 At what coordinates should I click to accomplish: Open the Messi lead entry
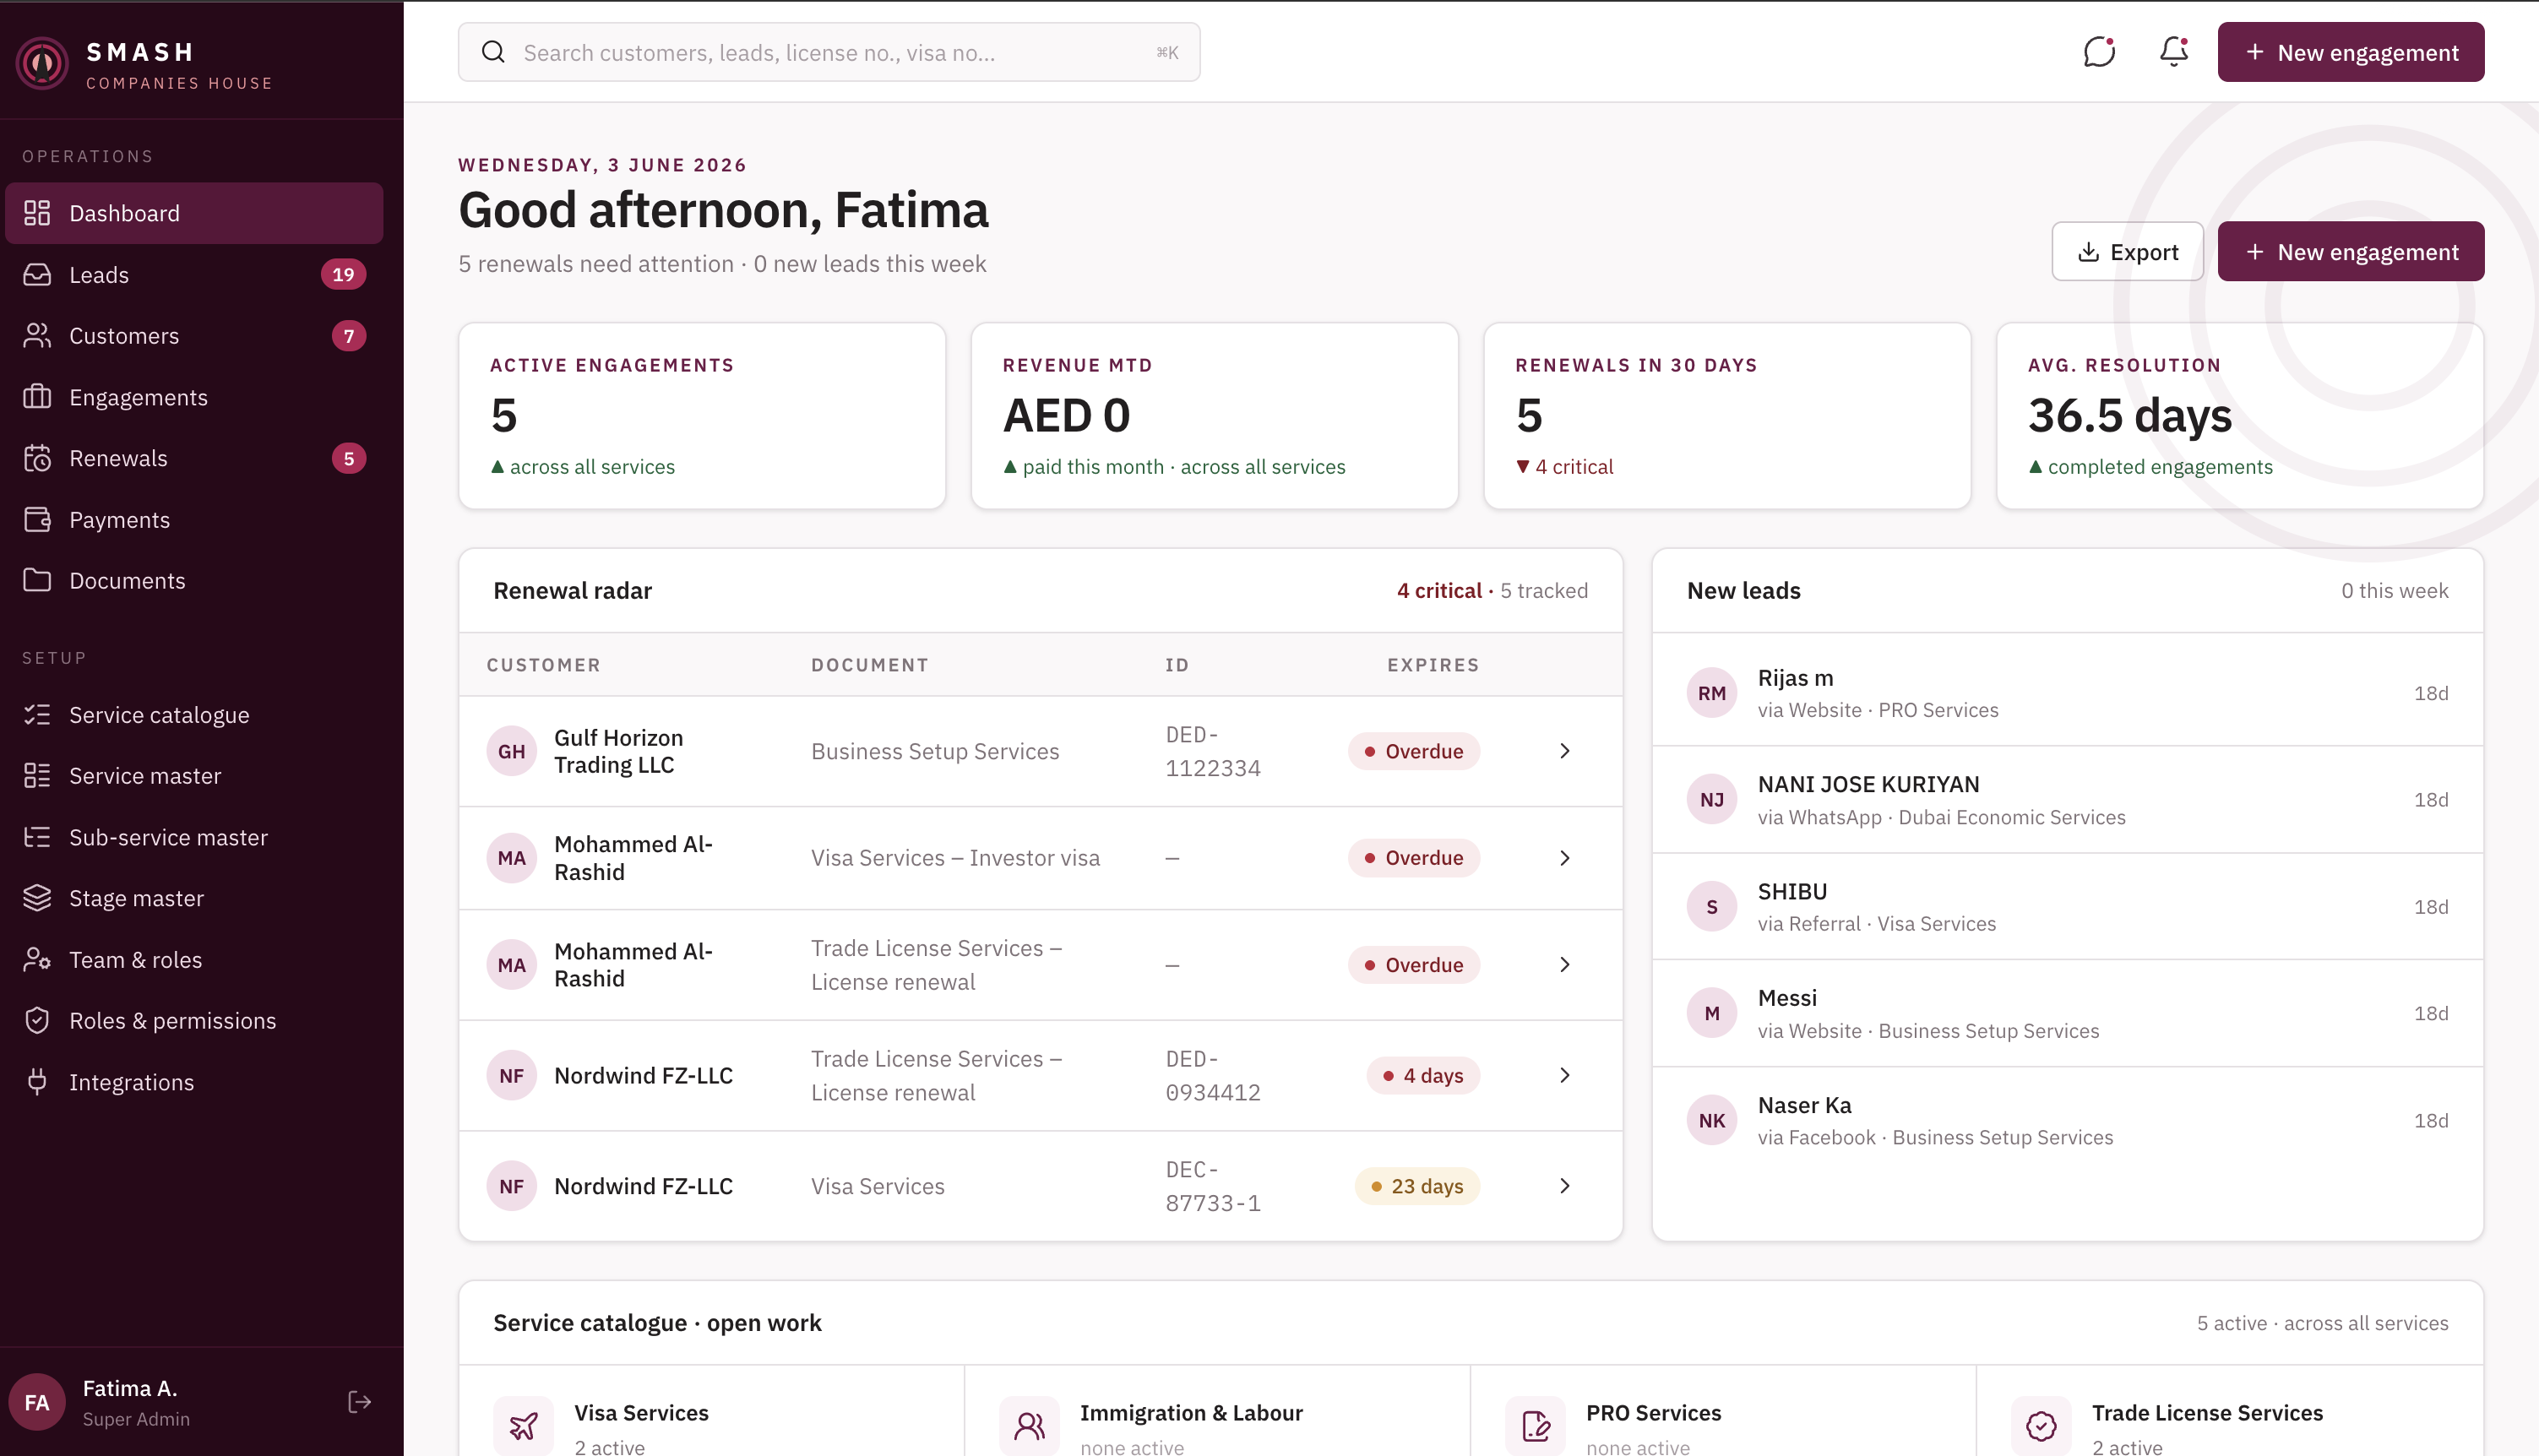tap(2067, 1013)
